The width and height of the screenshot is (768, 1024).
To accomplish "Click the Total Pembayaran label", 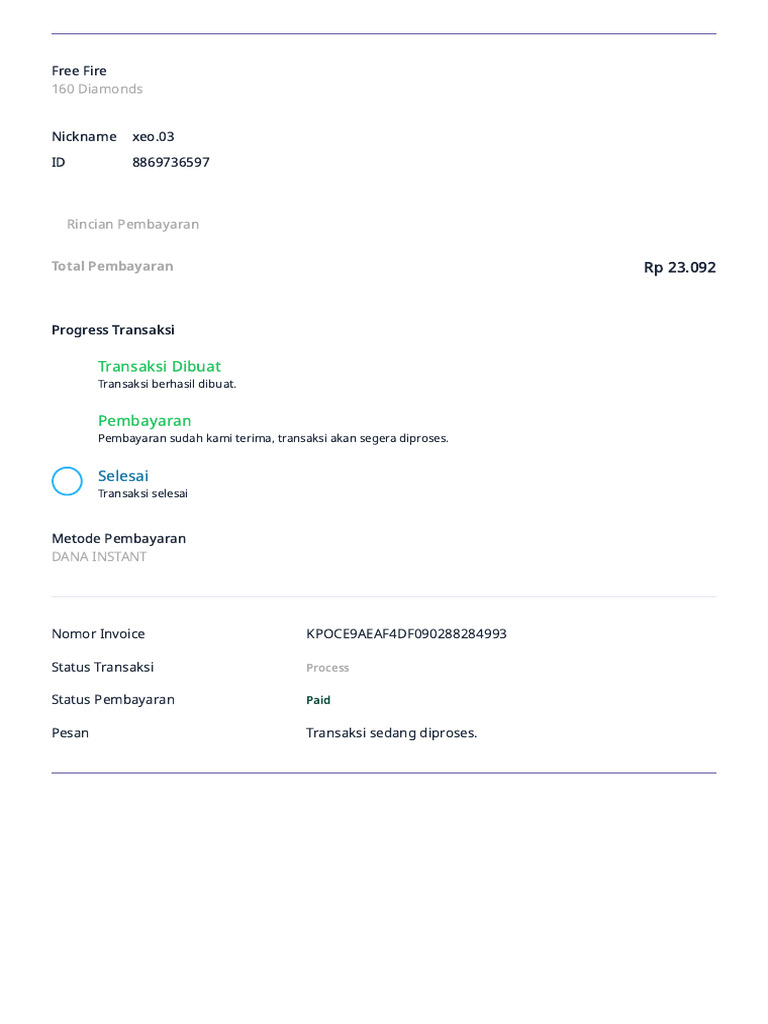I will click(x=112, y=266).
